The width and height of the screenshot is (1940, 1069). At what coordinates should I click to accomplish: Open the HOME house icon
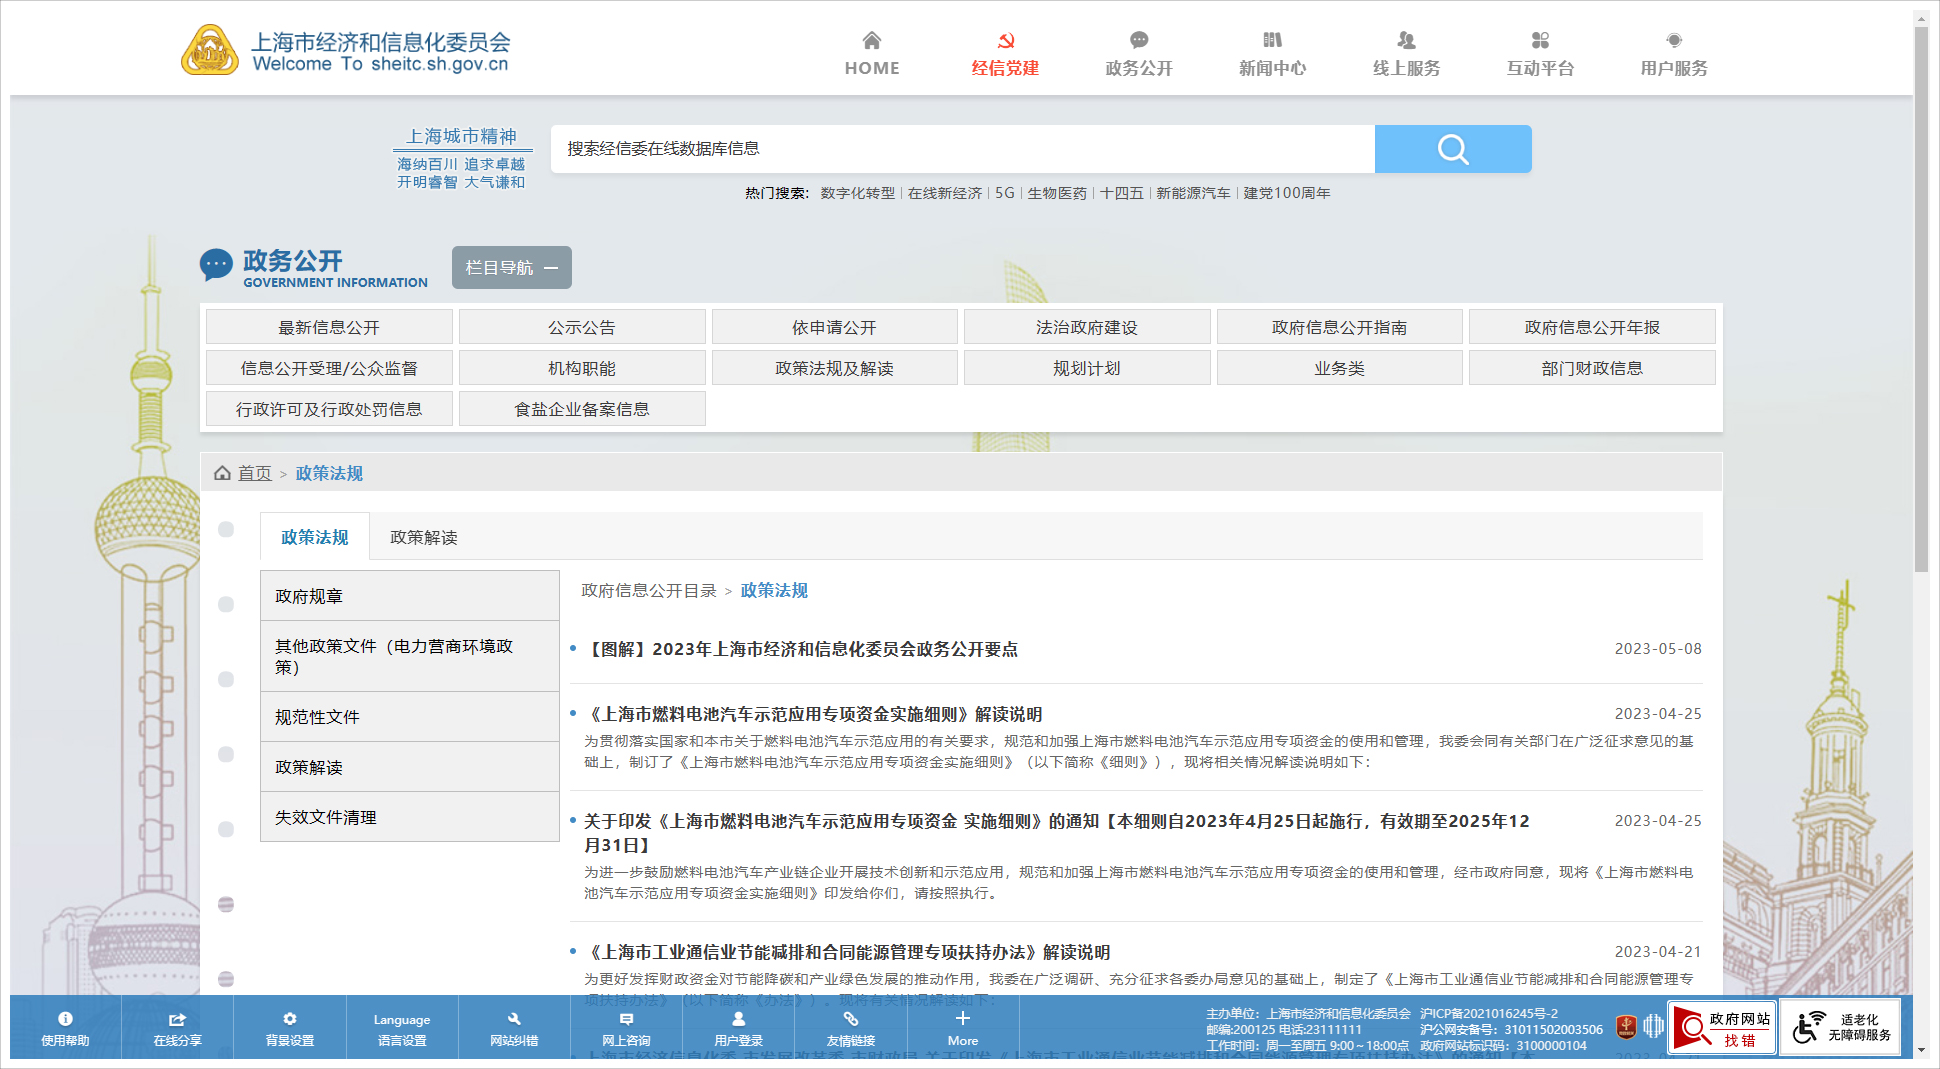coord(871,41)
